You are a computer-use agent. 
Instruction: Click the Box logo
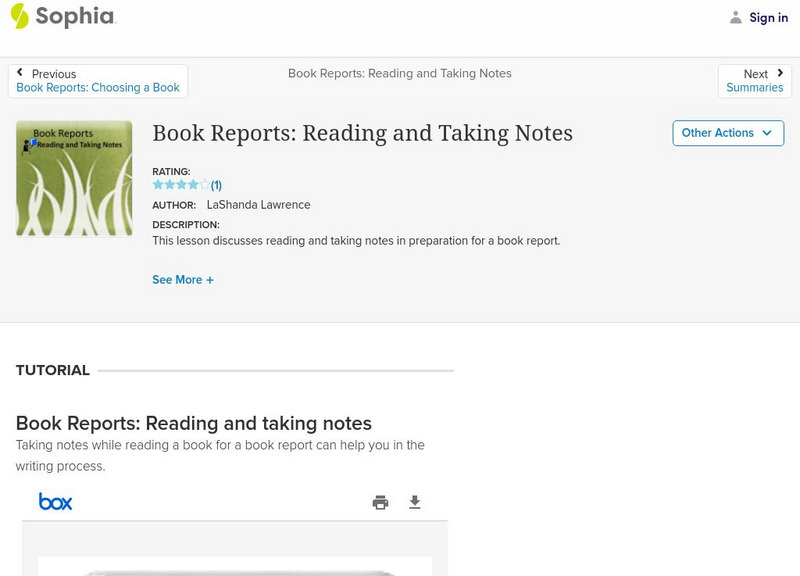[x=55, y=502]
